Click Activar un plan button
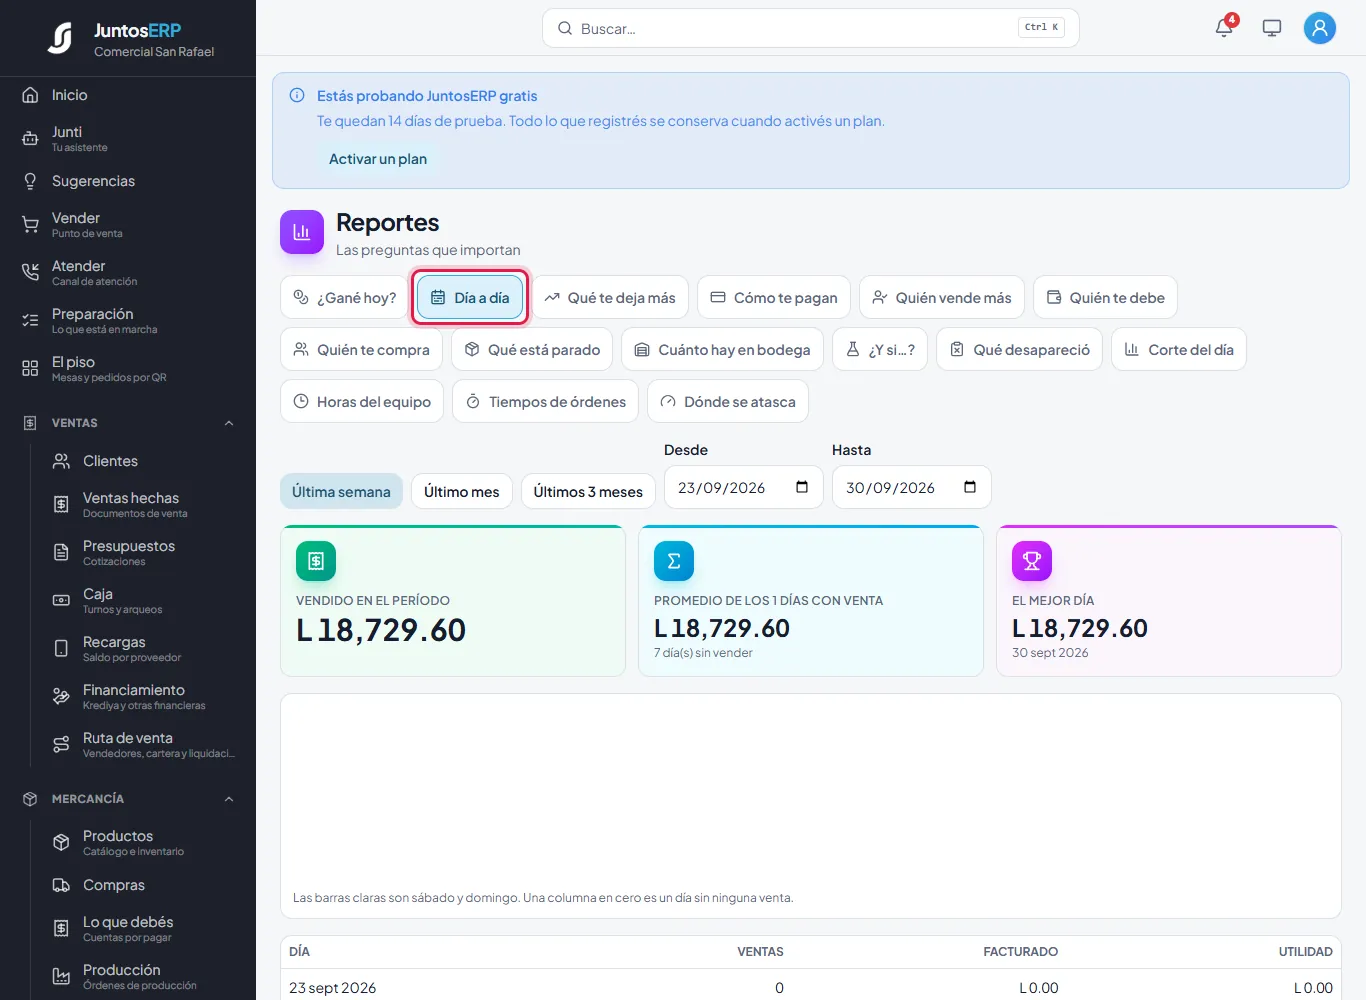The image size is (1366, 1000). point(378,159)
